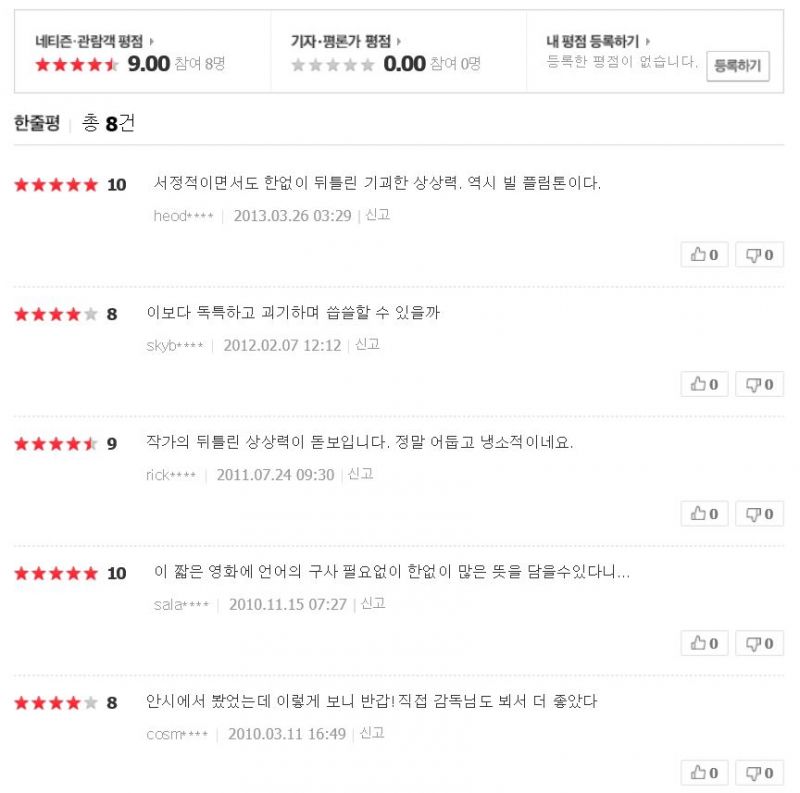The image size is (800, 793).
Task: Expand 네티즌·관람객 평점 arrow
Action: pyautogui.click(x=152, y=42)
